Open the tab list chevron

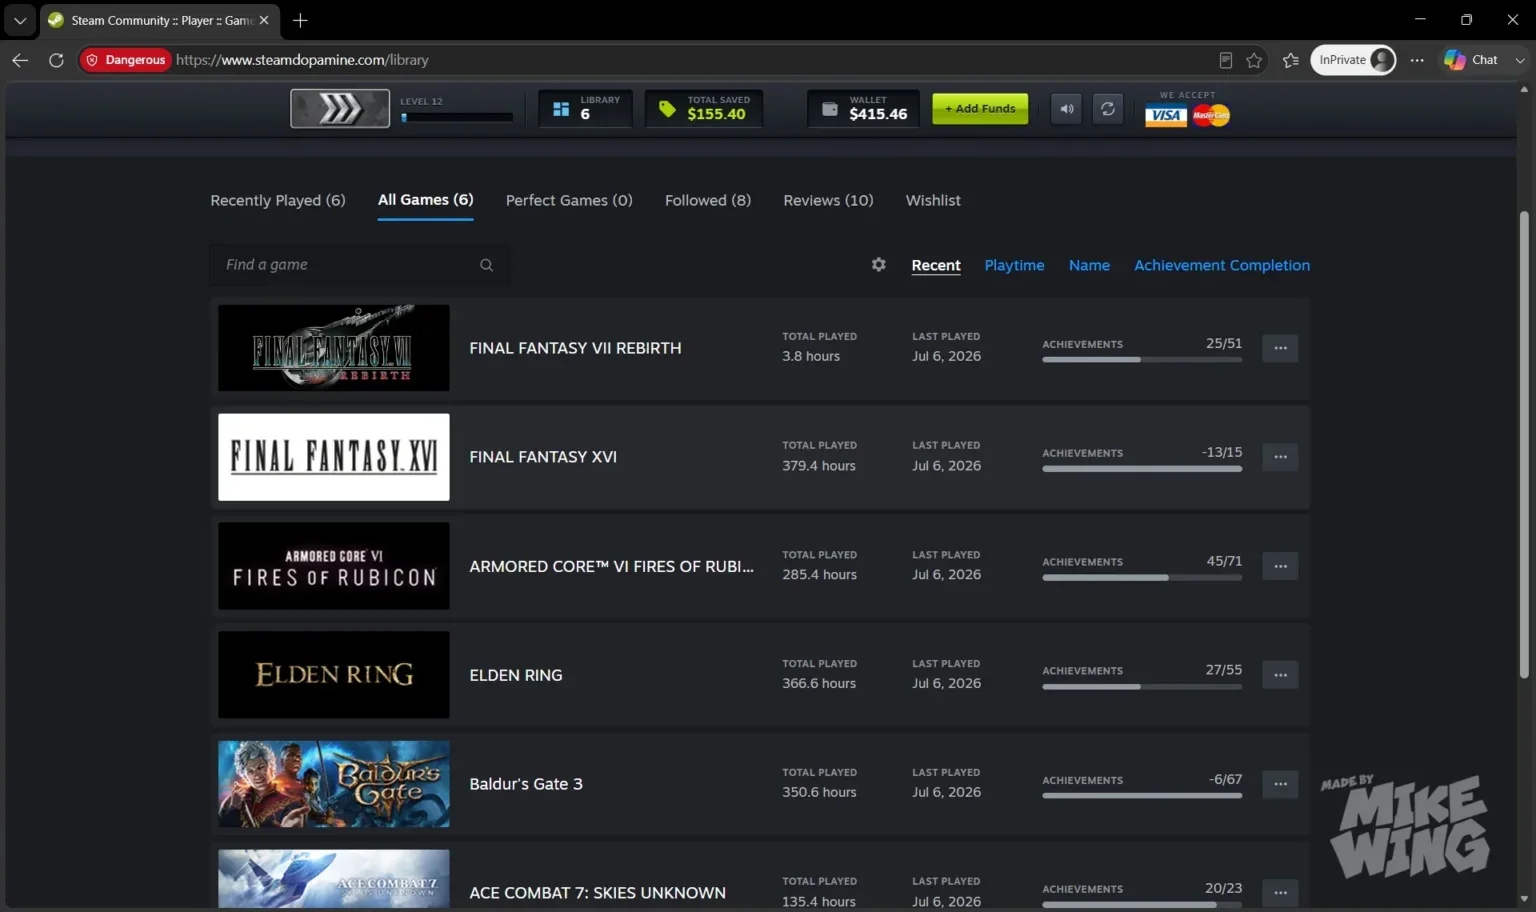pos(19,20)
